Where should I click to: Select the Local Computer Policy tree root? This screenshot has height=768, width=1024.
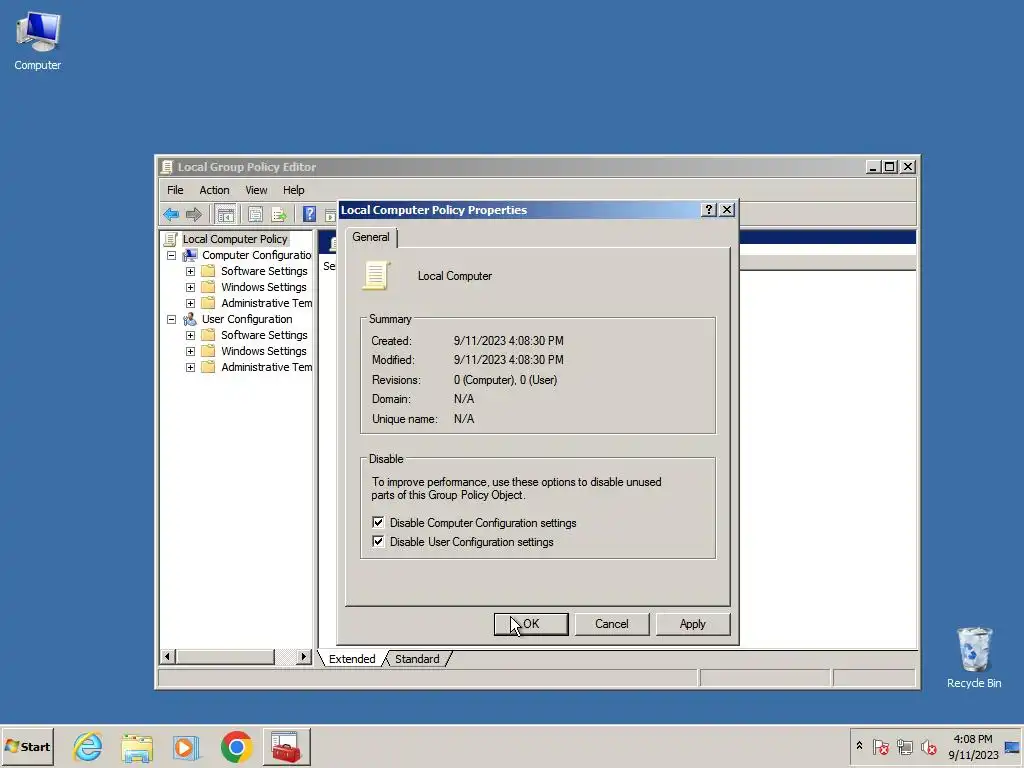[x=234, y=239]
